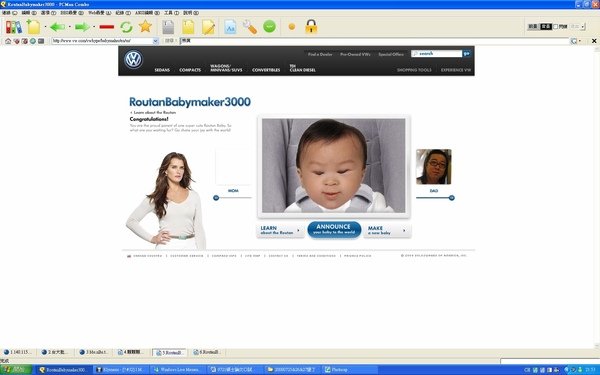Click Special Offers link

click(x=391, y=54)
